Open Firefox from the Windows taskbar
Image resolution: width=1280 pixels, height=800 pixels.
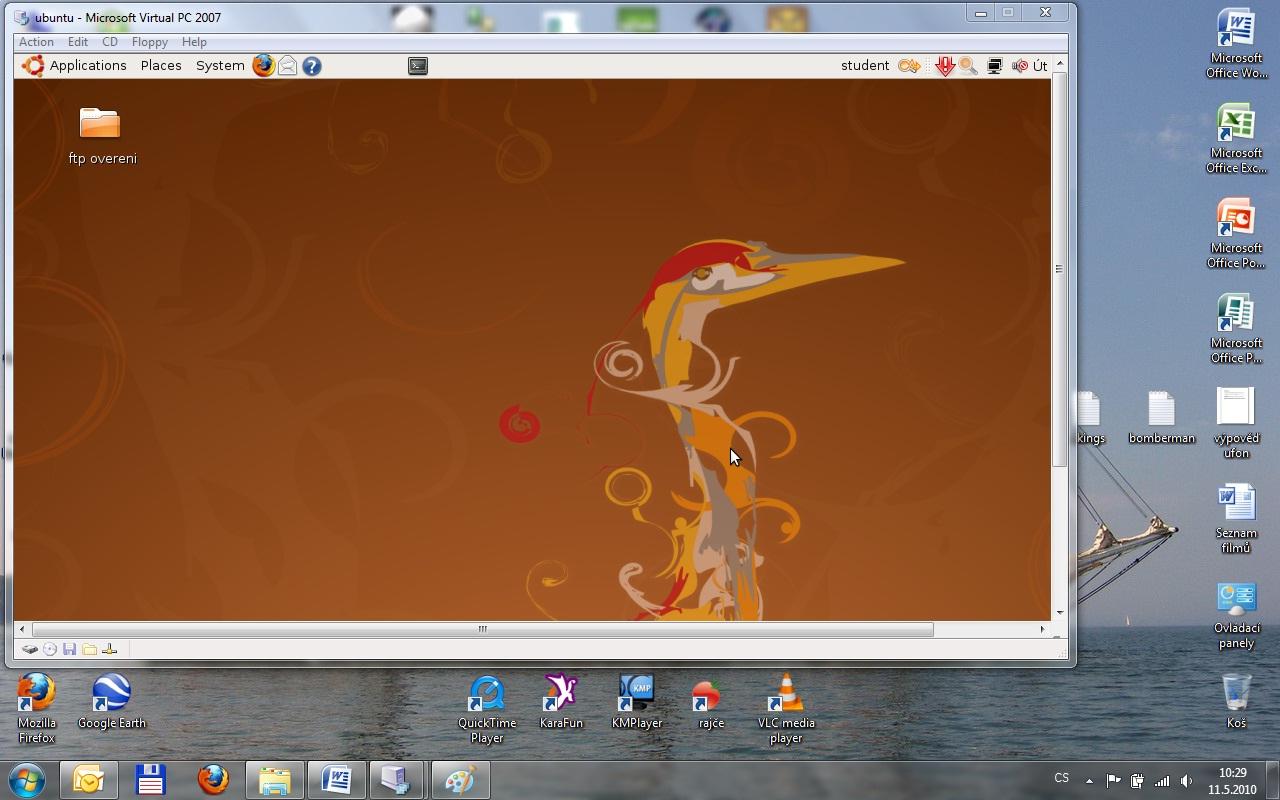click(x=212, y=780)
